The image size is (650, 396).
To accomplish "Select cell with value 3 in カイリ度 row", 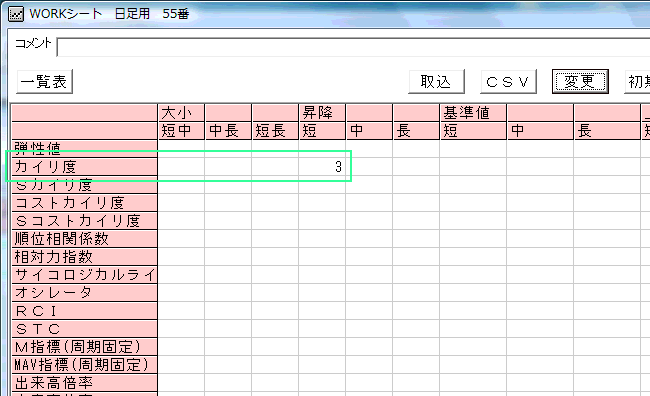I will pyautogui.click(x=322, y=167).
